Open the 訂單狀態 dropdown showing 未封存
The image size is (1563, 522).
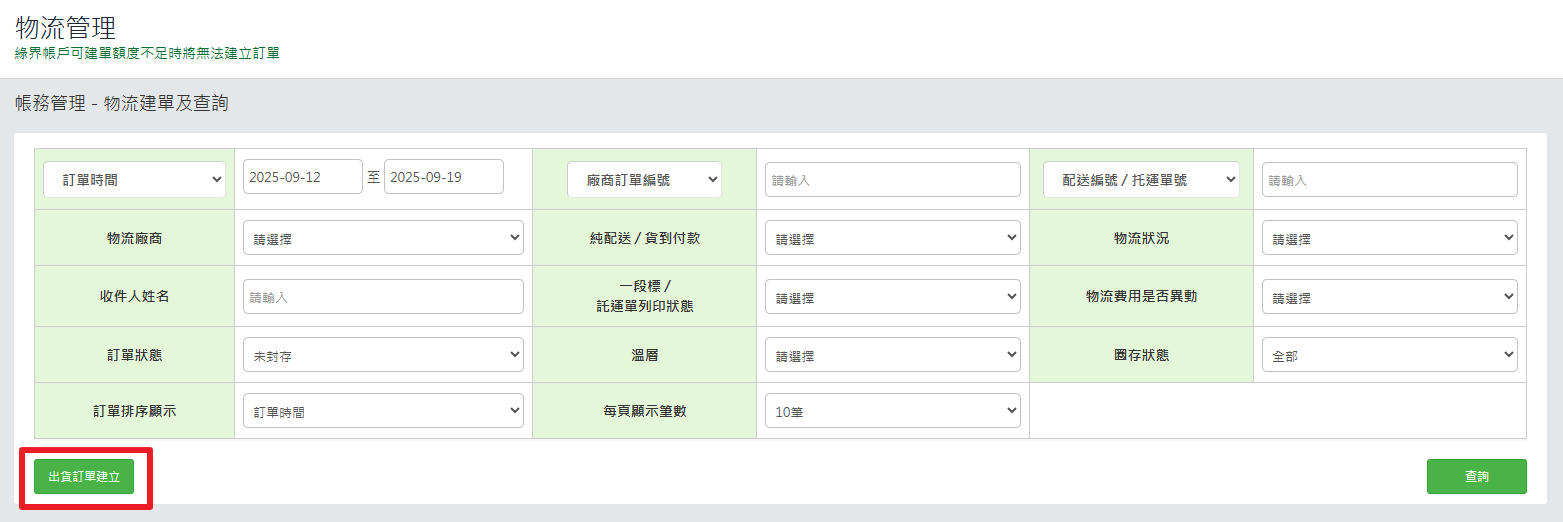point(383,355)
